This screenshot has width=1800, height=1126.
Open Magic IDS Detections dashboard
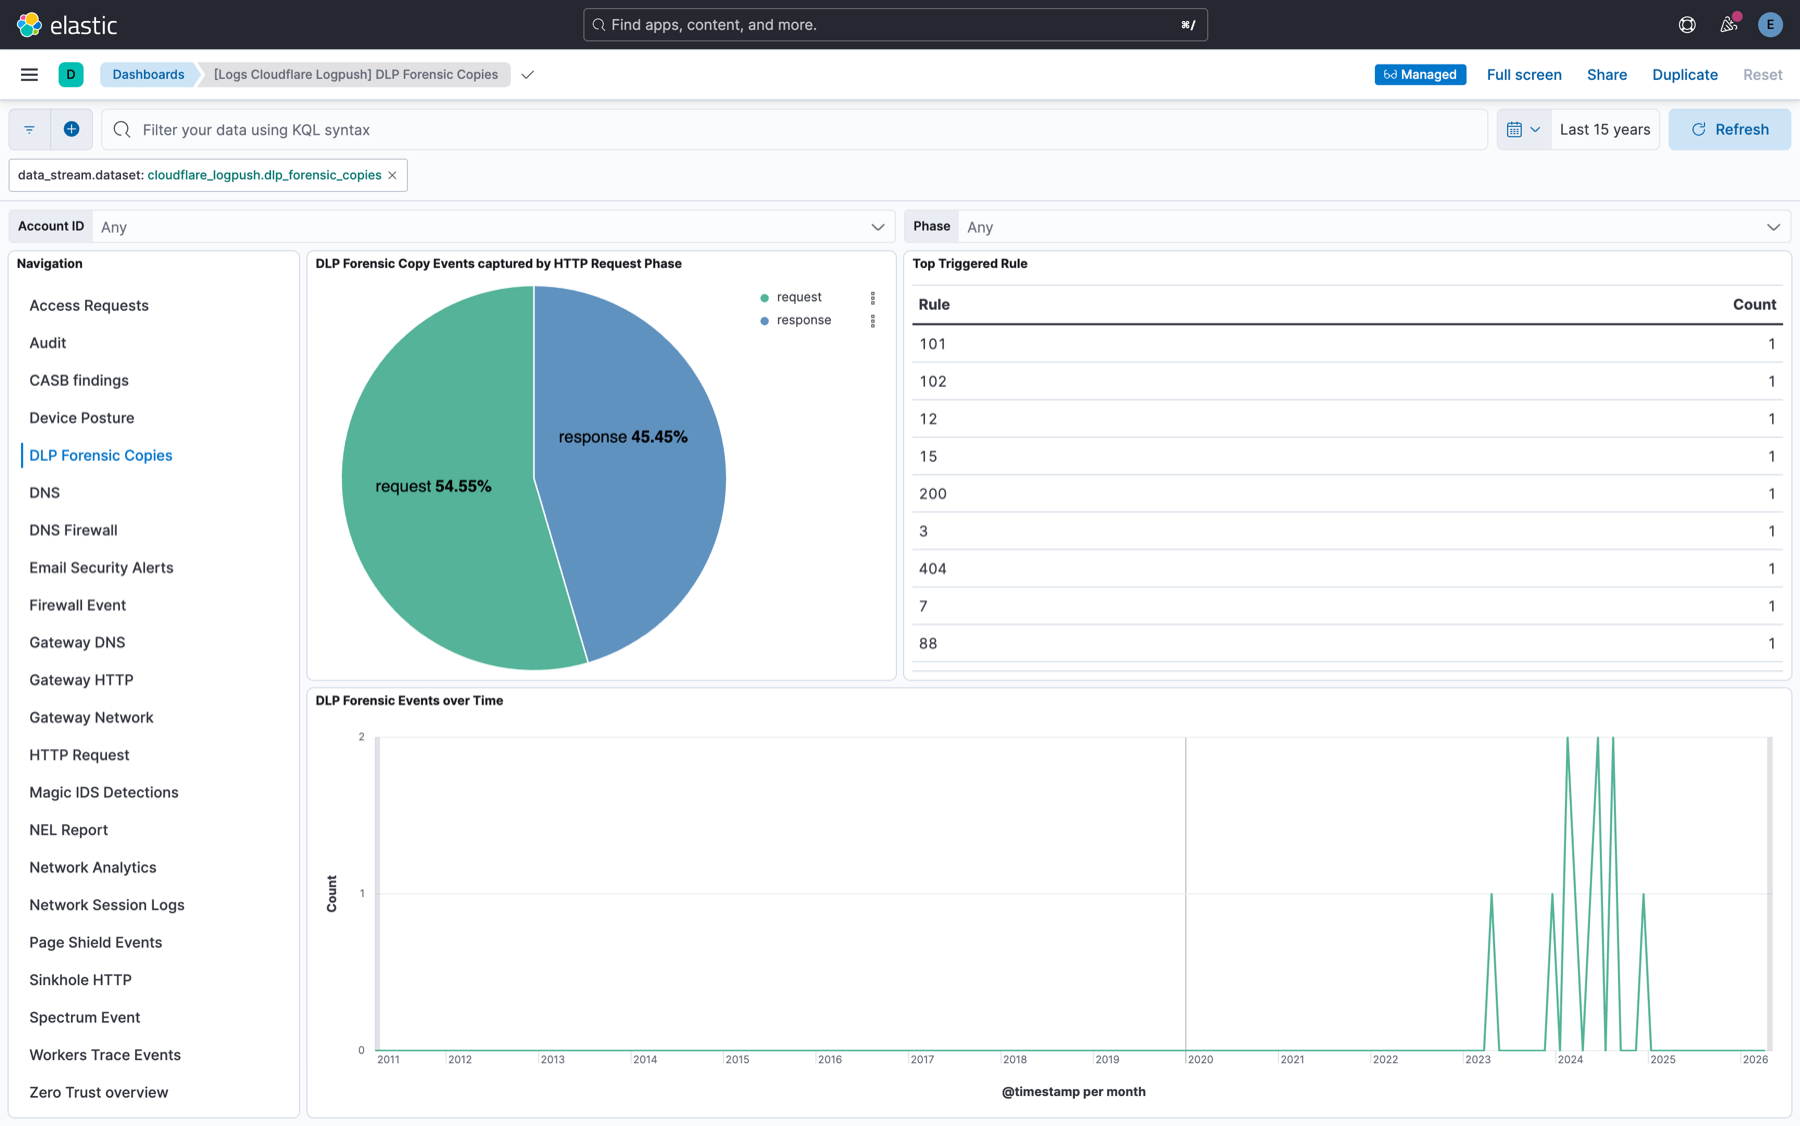click(x=104, y=793)
